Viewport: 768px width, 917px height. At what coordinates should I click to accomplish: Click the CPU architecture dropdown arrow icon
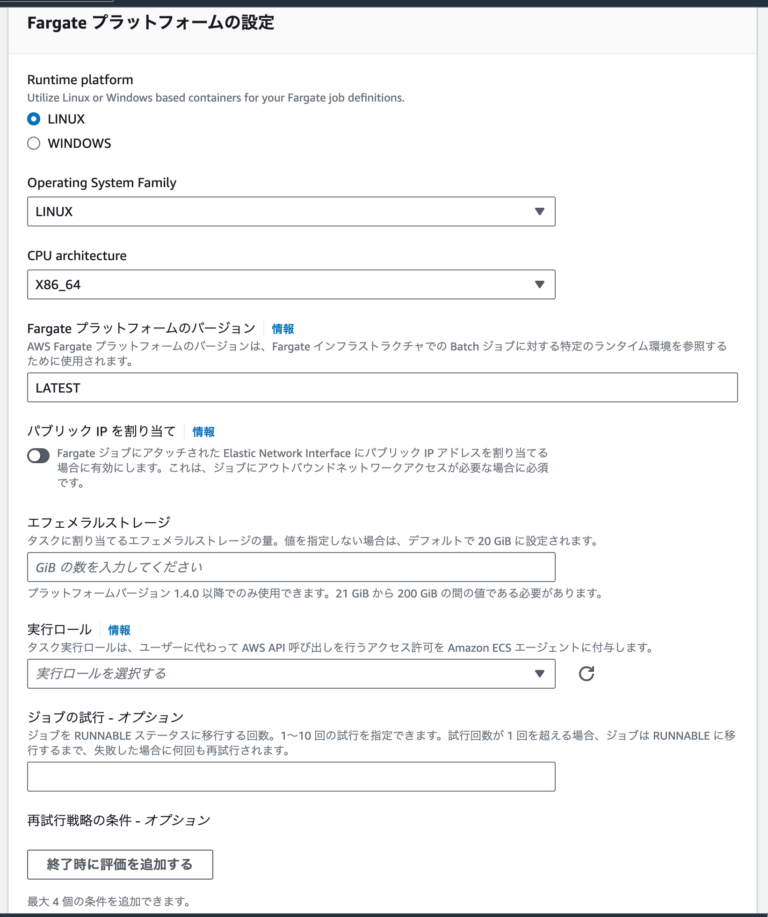tap(540, 284)
